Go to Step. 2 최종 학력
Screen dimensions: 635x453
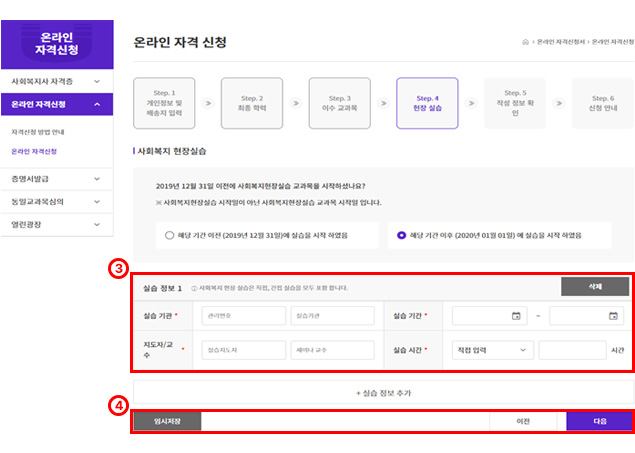252,103
